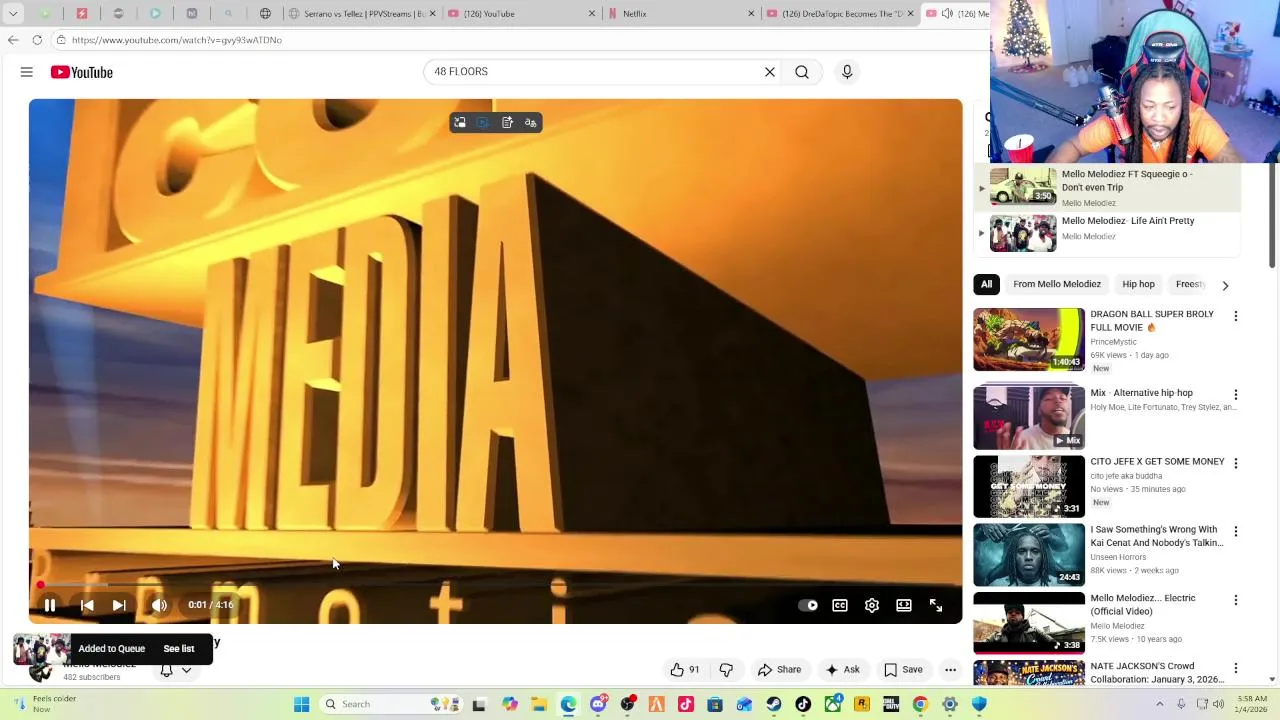The image size is (1280, 720).
Task: Show hidden system tray icons
Action: coord(1160,704)
